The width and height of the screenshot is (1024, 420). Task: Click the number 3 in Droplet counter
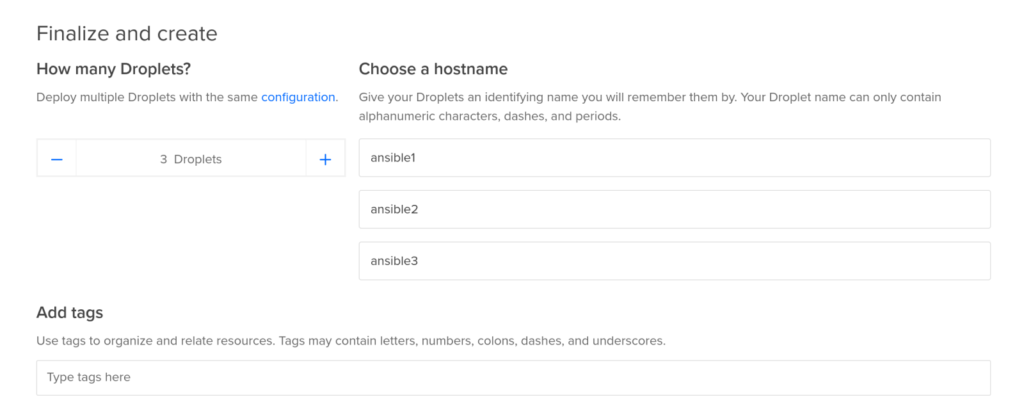(163, 159)
